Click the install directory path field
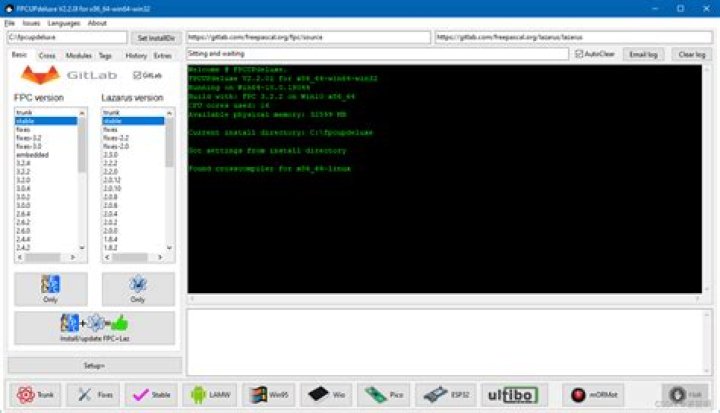Viewport: 720px width, 413px height. tap(67, 37)
